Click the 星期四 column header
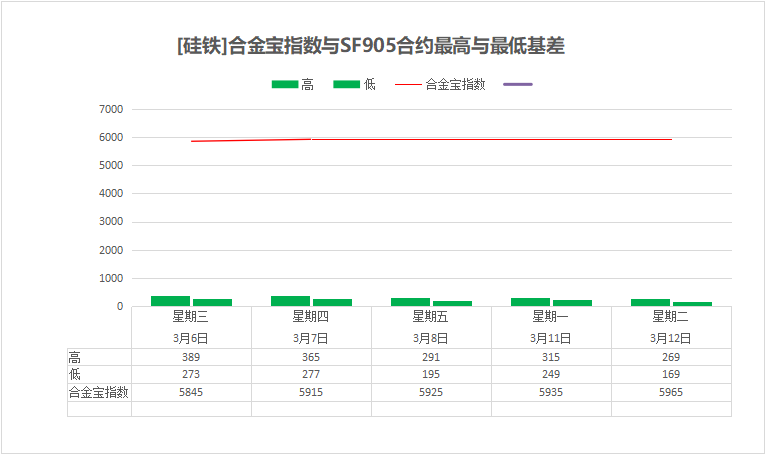766x455 pixels. (311, 317)
